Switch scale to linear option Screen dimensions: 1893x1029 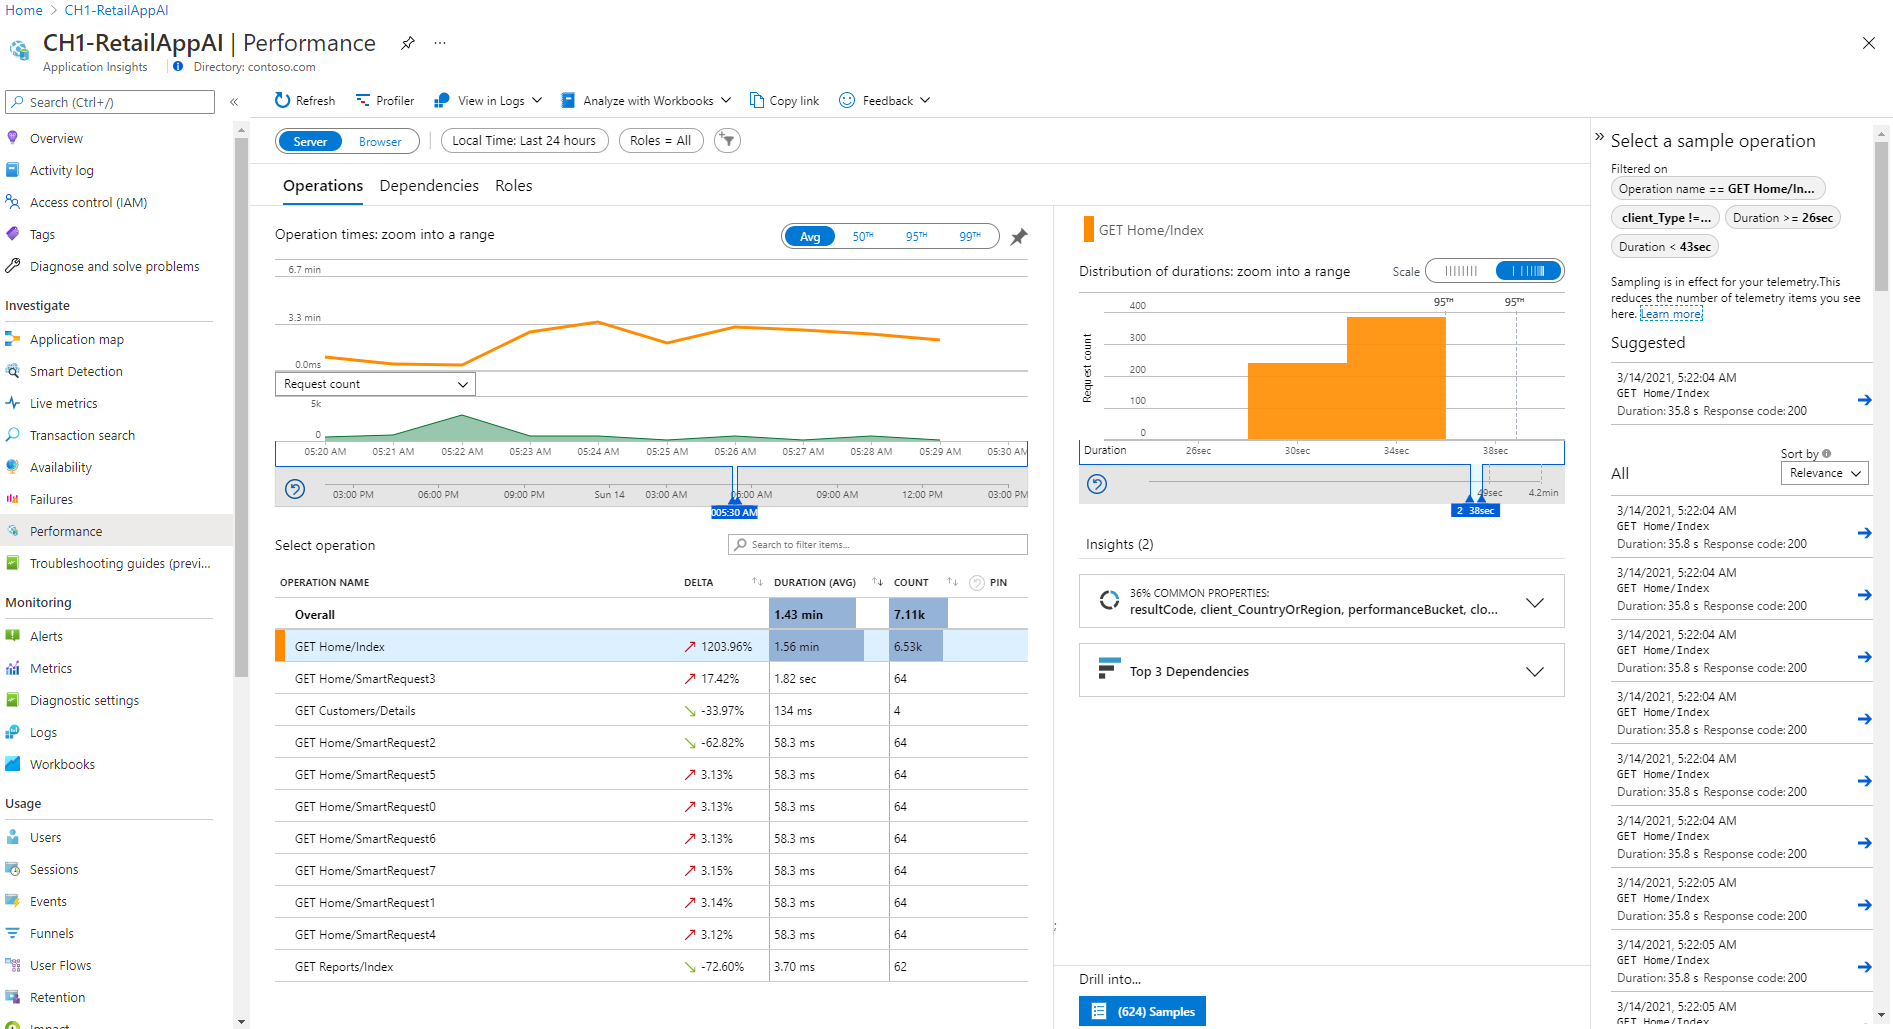[x=1460, y=271]
